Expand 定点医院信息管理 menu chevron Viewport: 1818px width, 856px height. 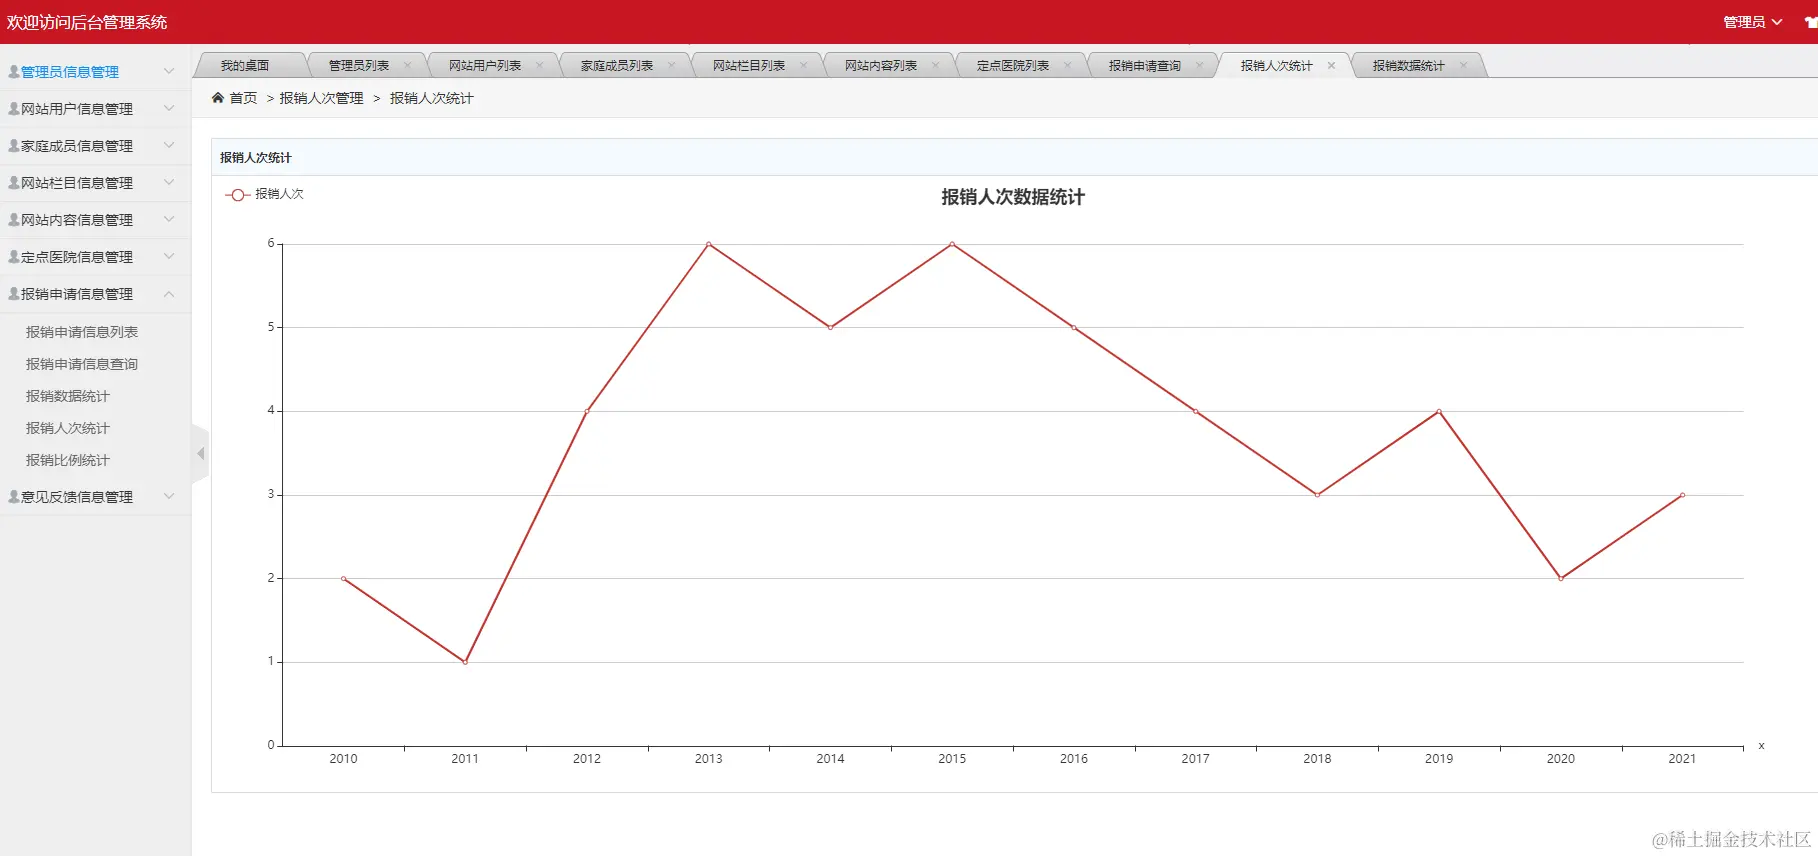[x=169, y=256]
